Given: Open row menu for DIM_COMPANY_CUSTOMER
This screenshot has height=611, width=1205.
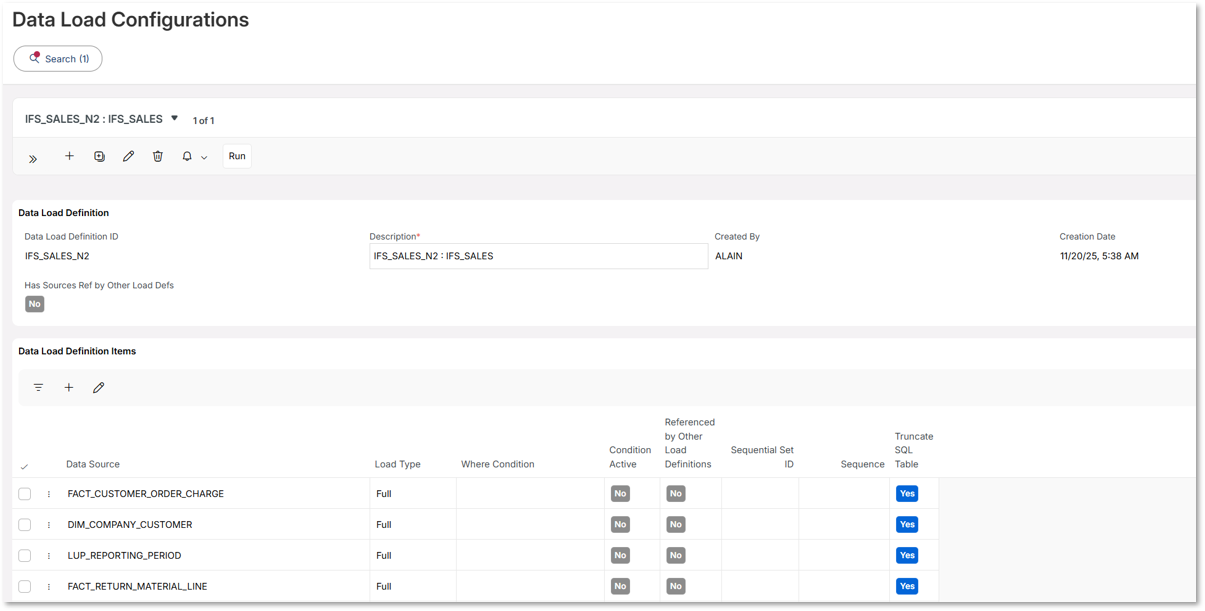Looking at the screenshot, I should [x=49, y=525].
